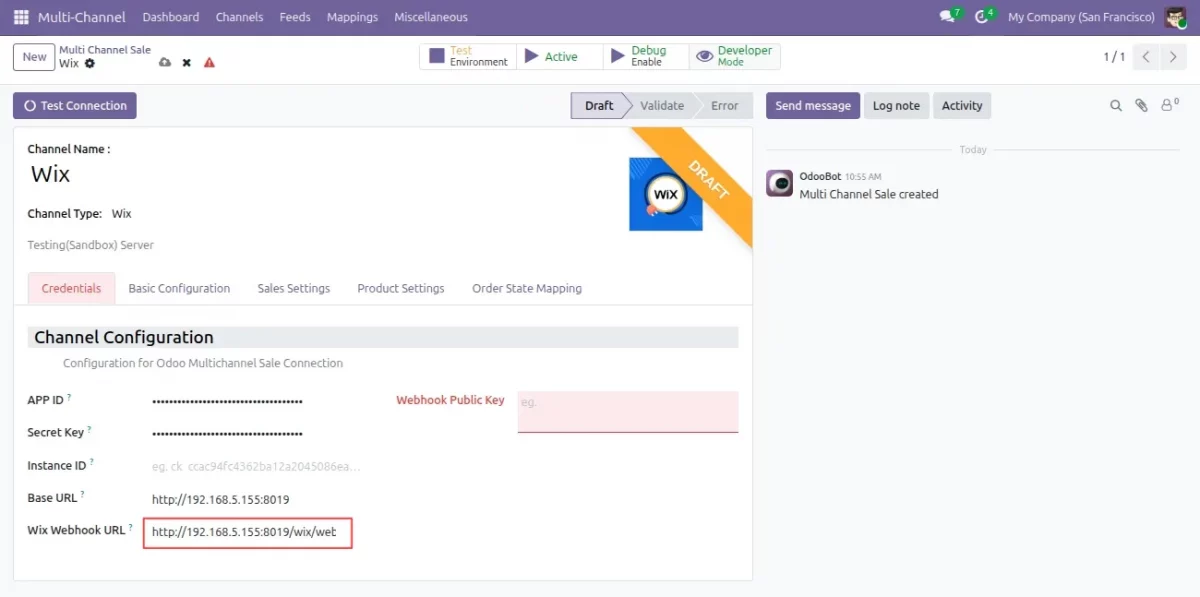Select the Validate status stage
The image size is (1200, 597).
coord(662,105)
